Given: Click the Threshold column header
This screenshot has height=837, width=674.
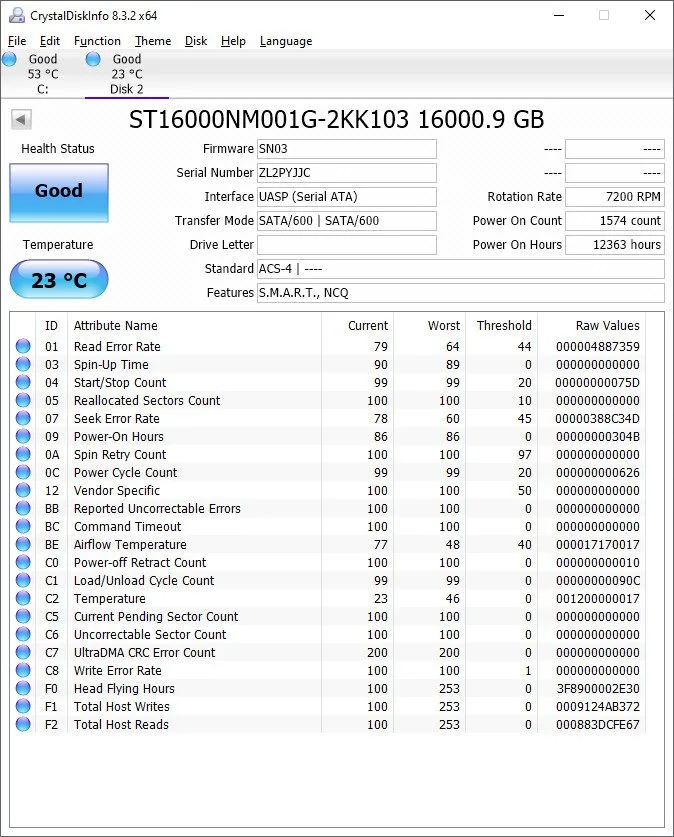Looking at the screenshot, I should (504, 326).
